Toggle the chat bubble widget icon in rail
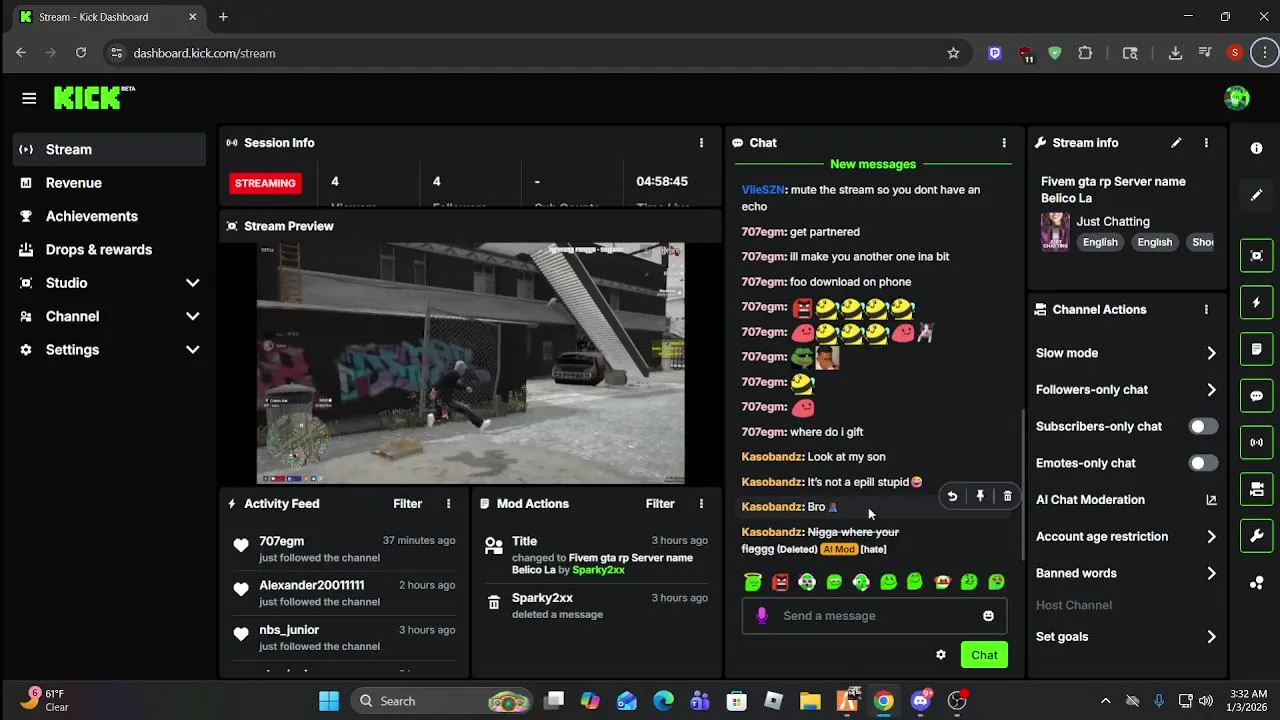Viewport: 1280px width, 720px height. click(x=1257, y=396)
